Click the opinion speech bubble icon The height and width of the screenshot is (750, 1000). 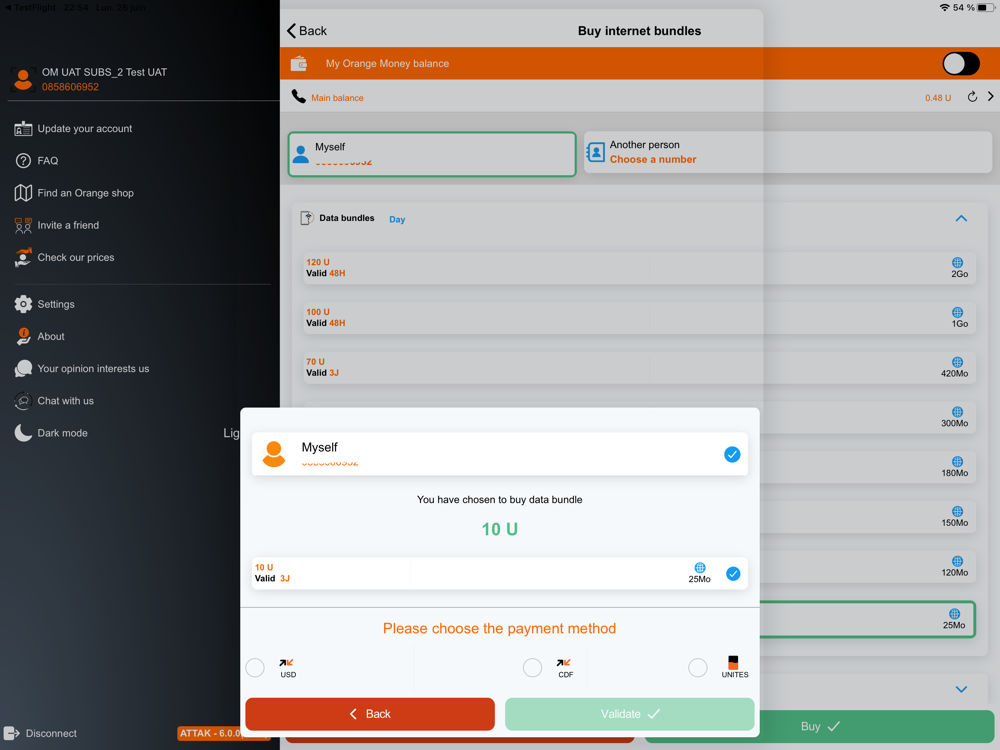click(24, 369)
